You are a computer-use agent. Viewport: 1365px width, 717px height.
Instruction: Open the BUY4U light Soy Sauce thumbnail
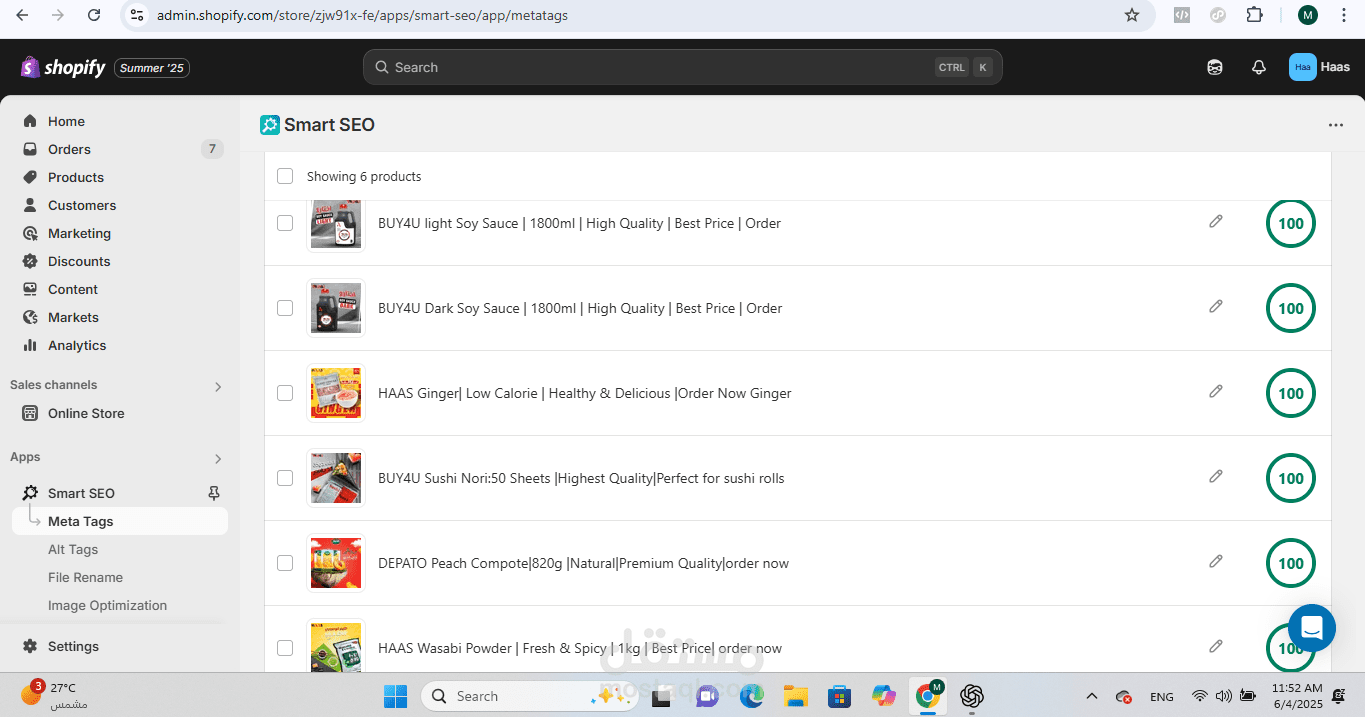coord(336,223)
